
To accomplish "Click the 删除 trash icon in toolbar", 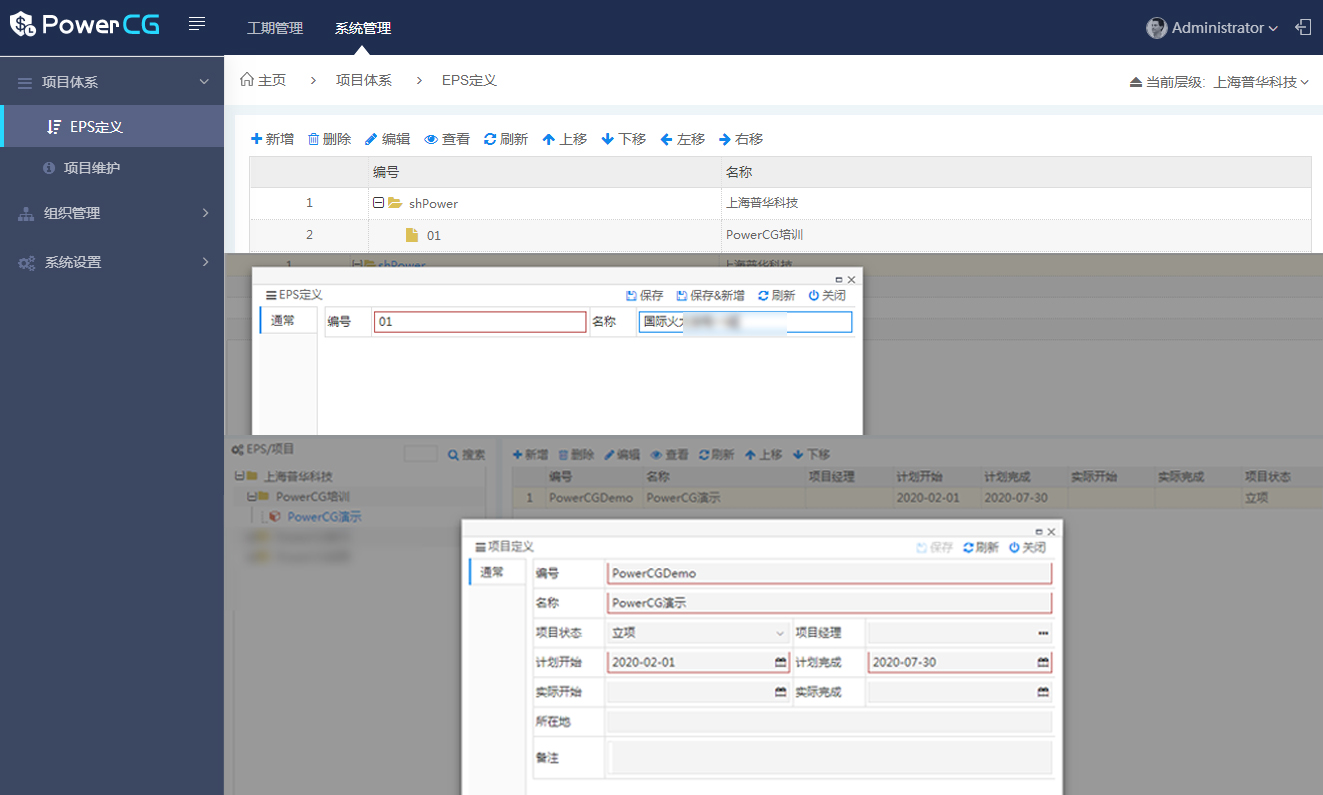I will tap(313, 139).
